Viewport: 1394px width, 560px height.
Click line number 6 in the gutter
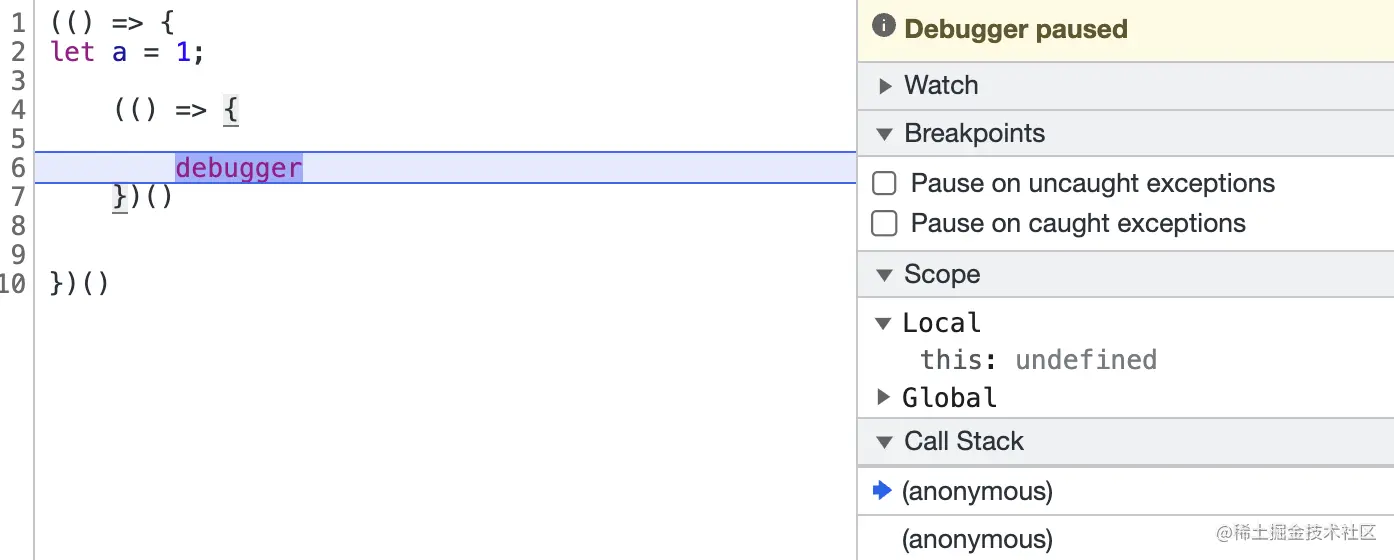(18, 168)
